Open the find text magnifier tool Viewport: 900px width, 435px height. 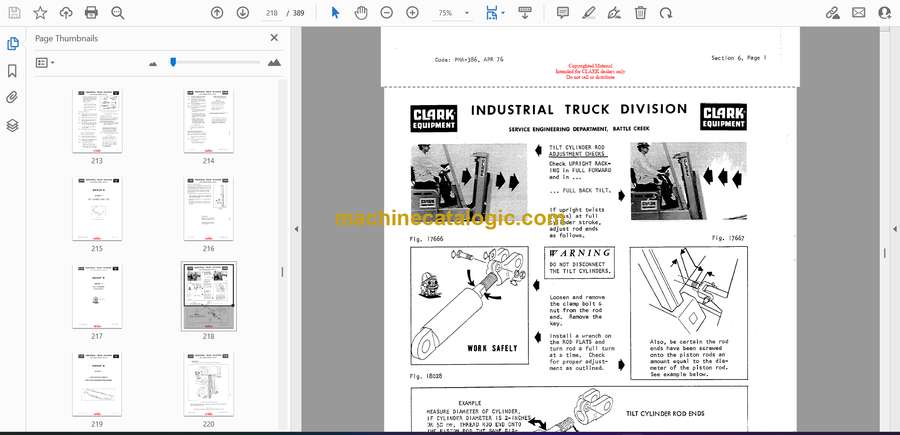(x=118, y=13)
